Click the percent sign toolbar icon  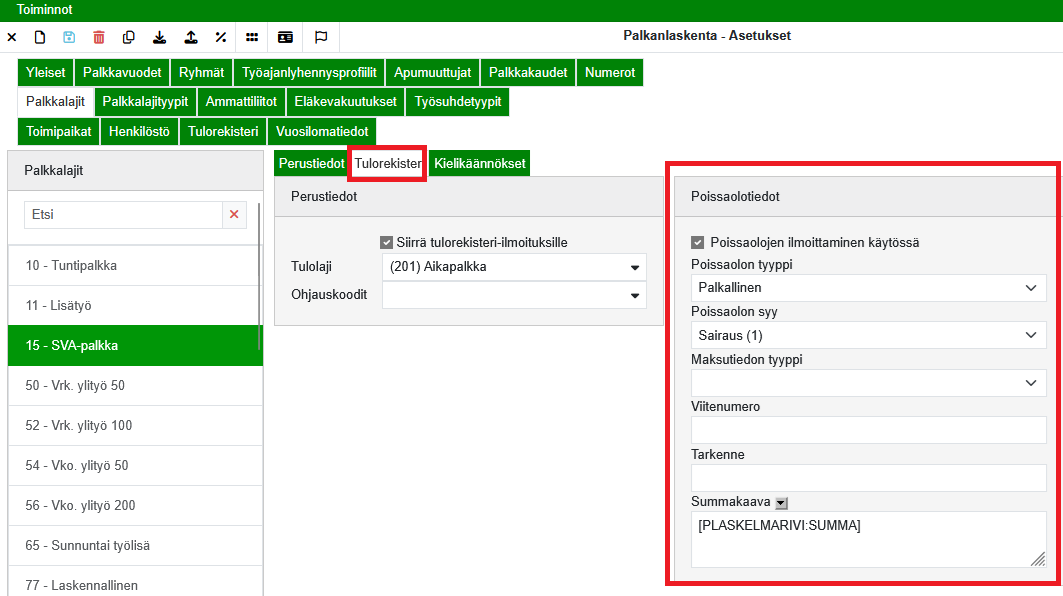click(220, 37)
